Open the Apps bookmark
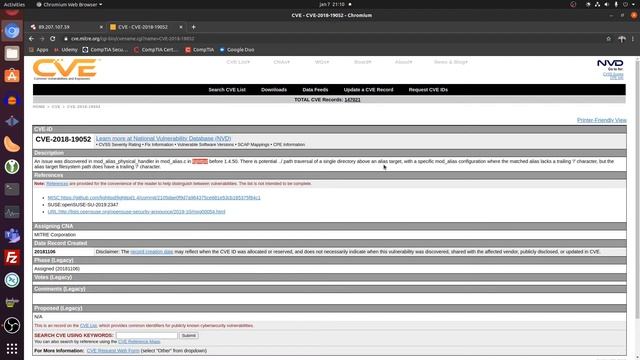The image size is (640, 360). coord(39,50)
